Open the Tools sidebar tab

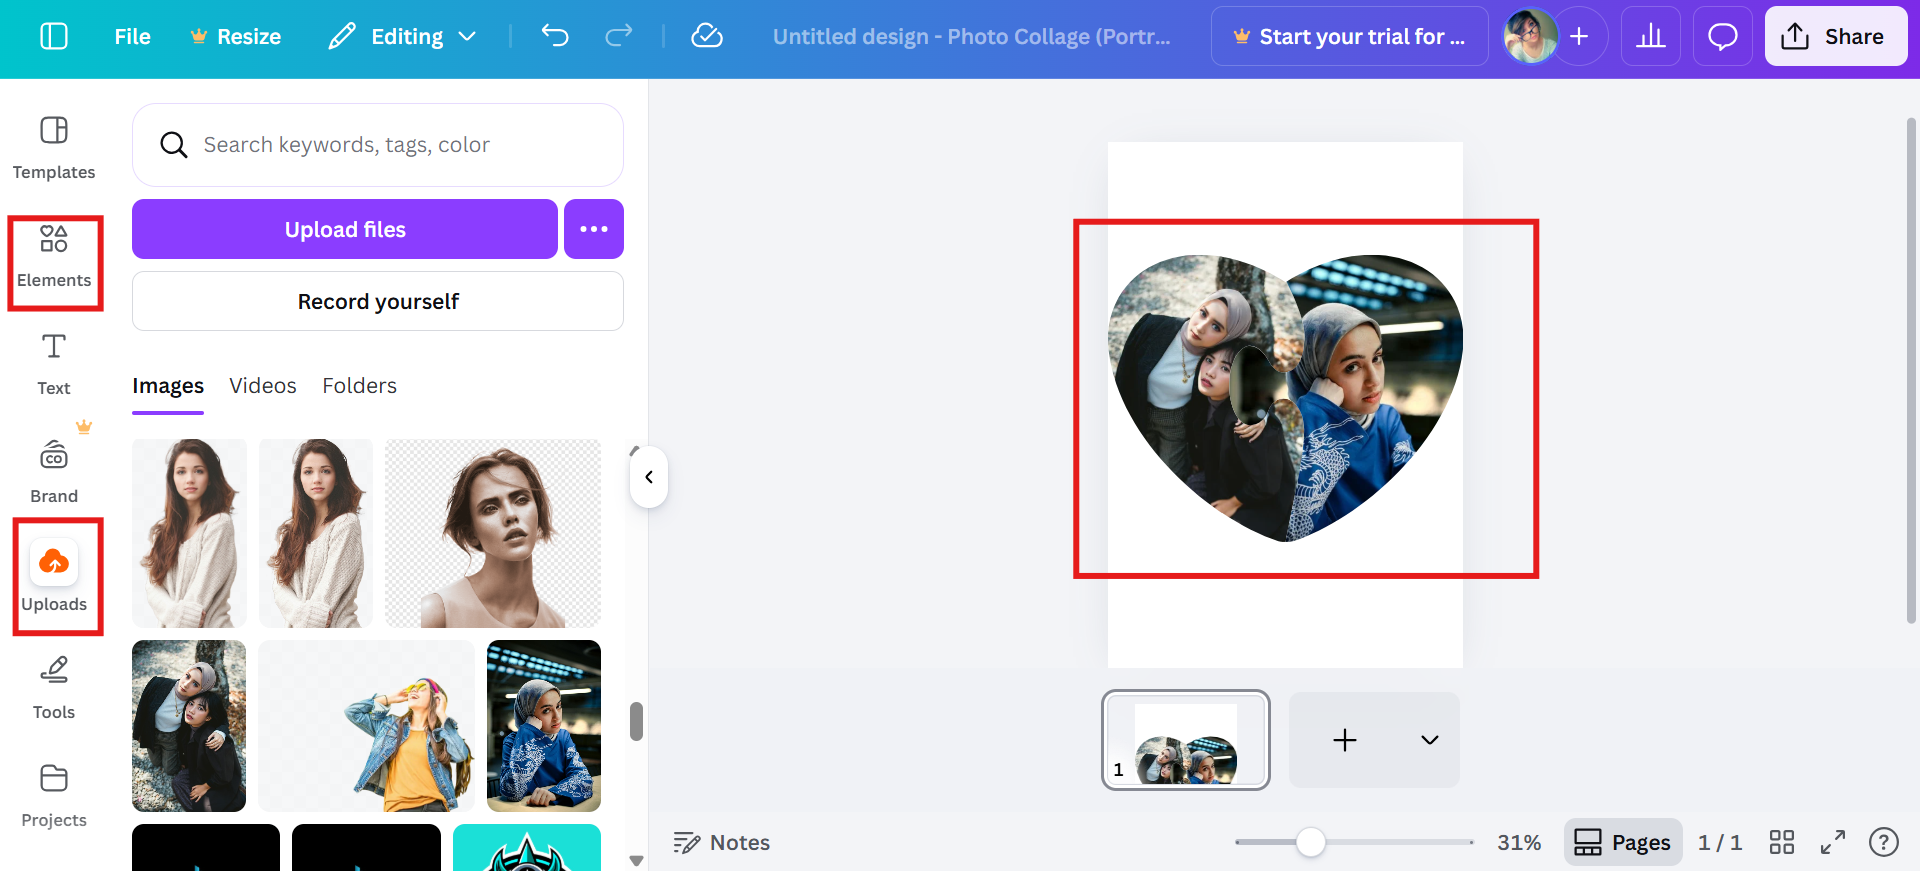[54, 689]
